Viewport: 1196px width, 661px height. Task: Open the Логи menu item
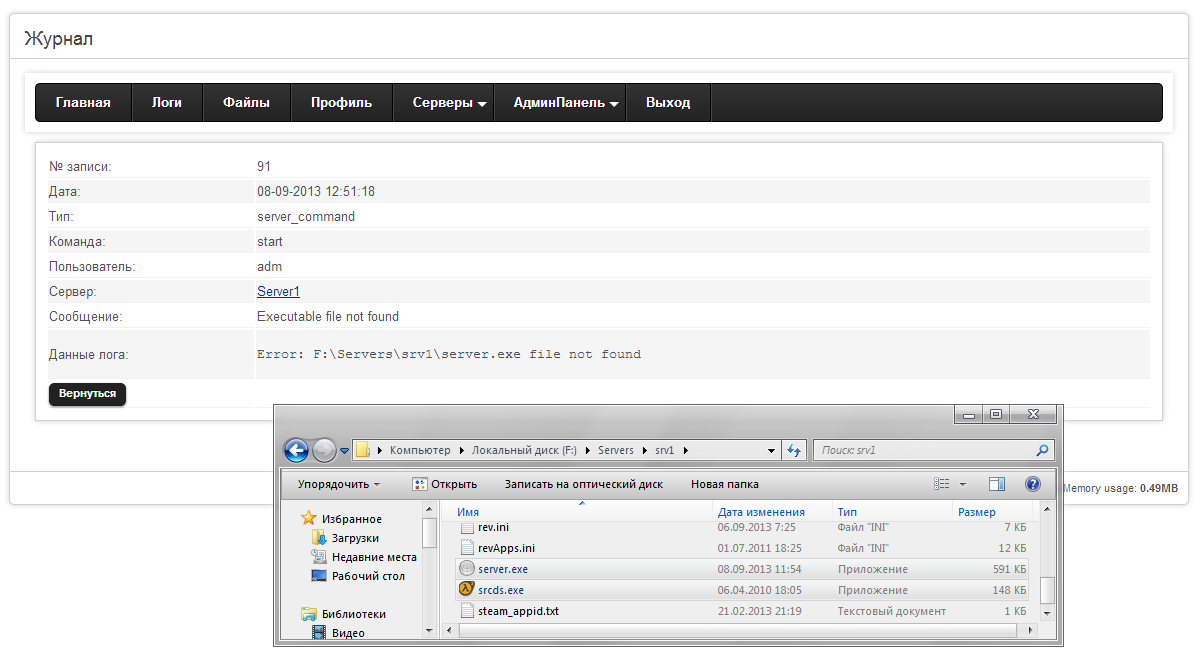pos(166,103)
